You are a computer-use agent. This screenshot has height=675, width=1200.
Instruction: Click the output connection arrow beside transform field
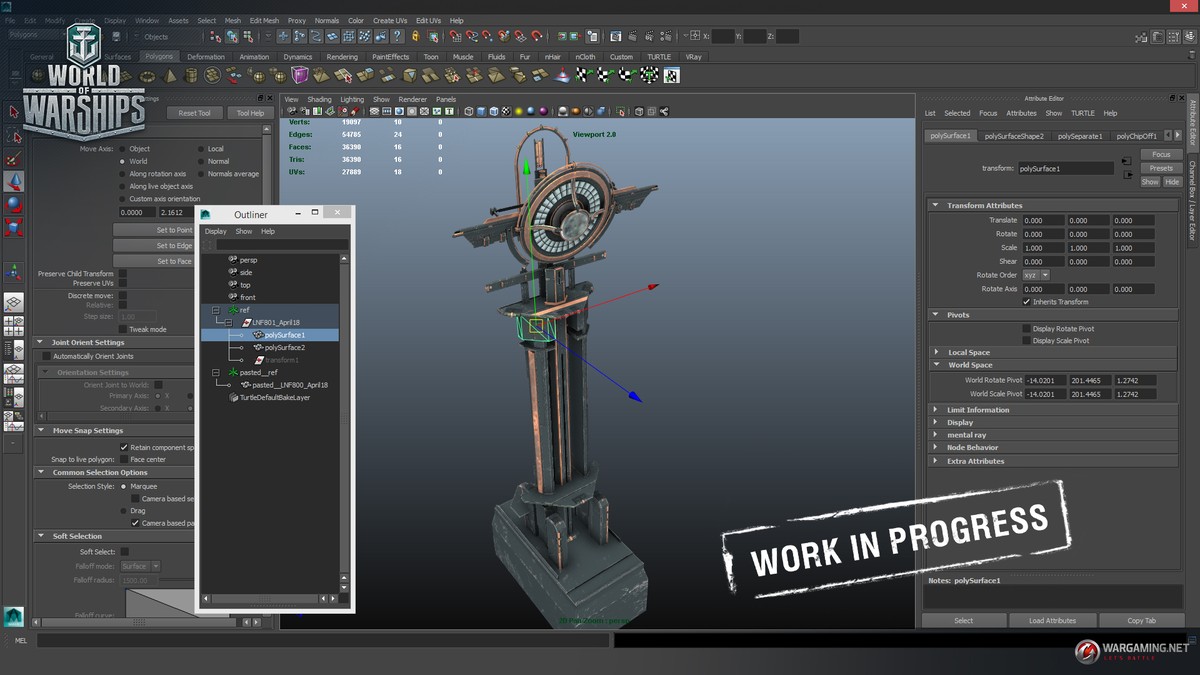[1126, 173]
